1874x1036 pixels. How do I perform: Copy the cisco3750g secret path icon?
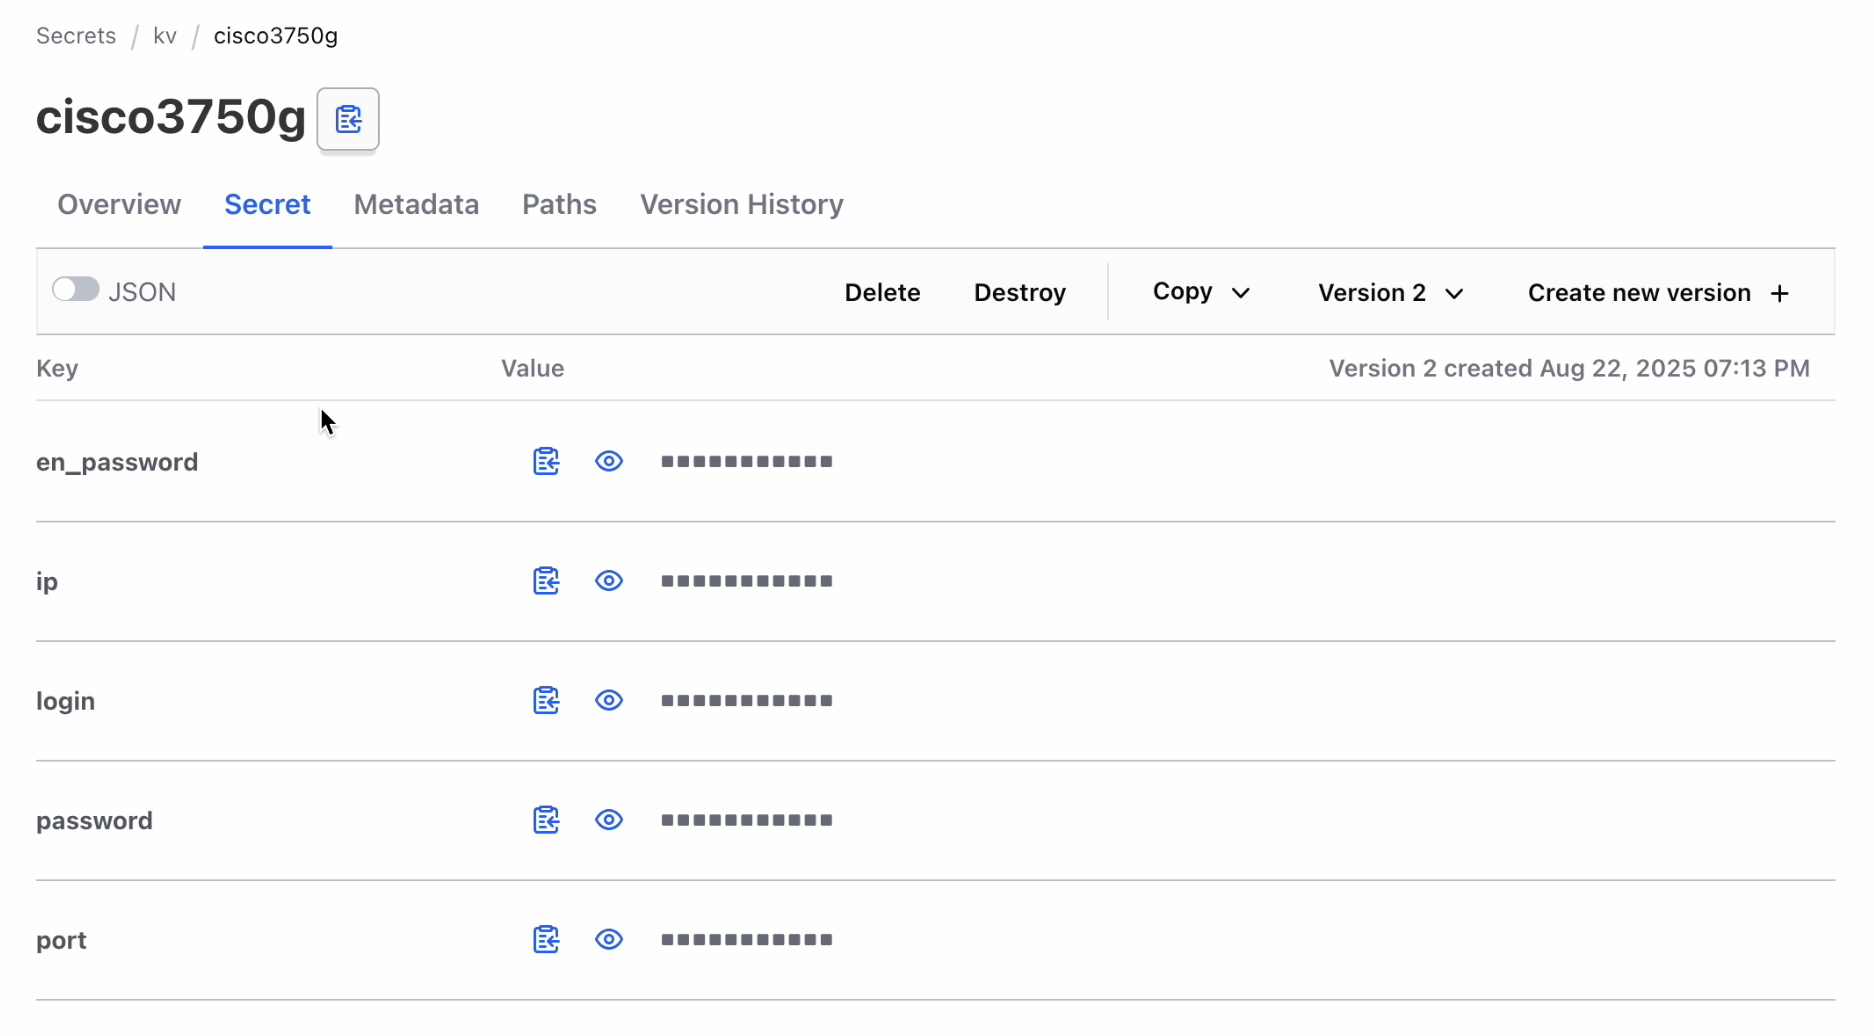pos(348,120)
